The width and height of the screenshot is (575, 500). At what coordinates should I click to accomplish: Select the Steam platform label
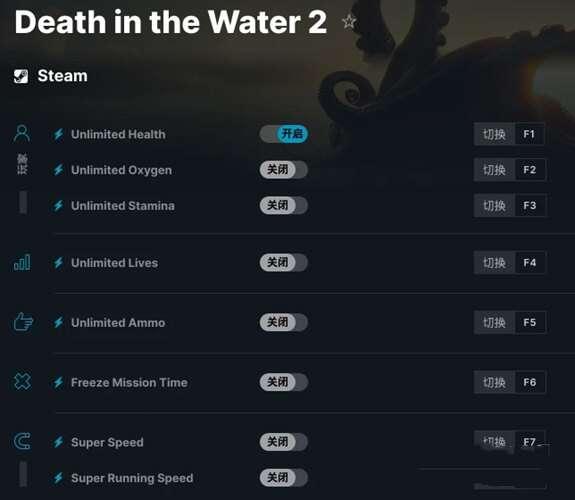62,76
